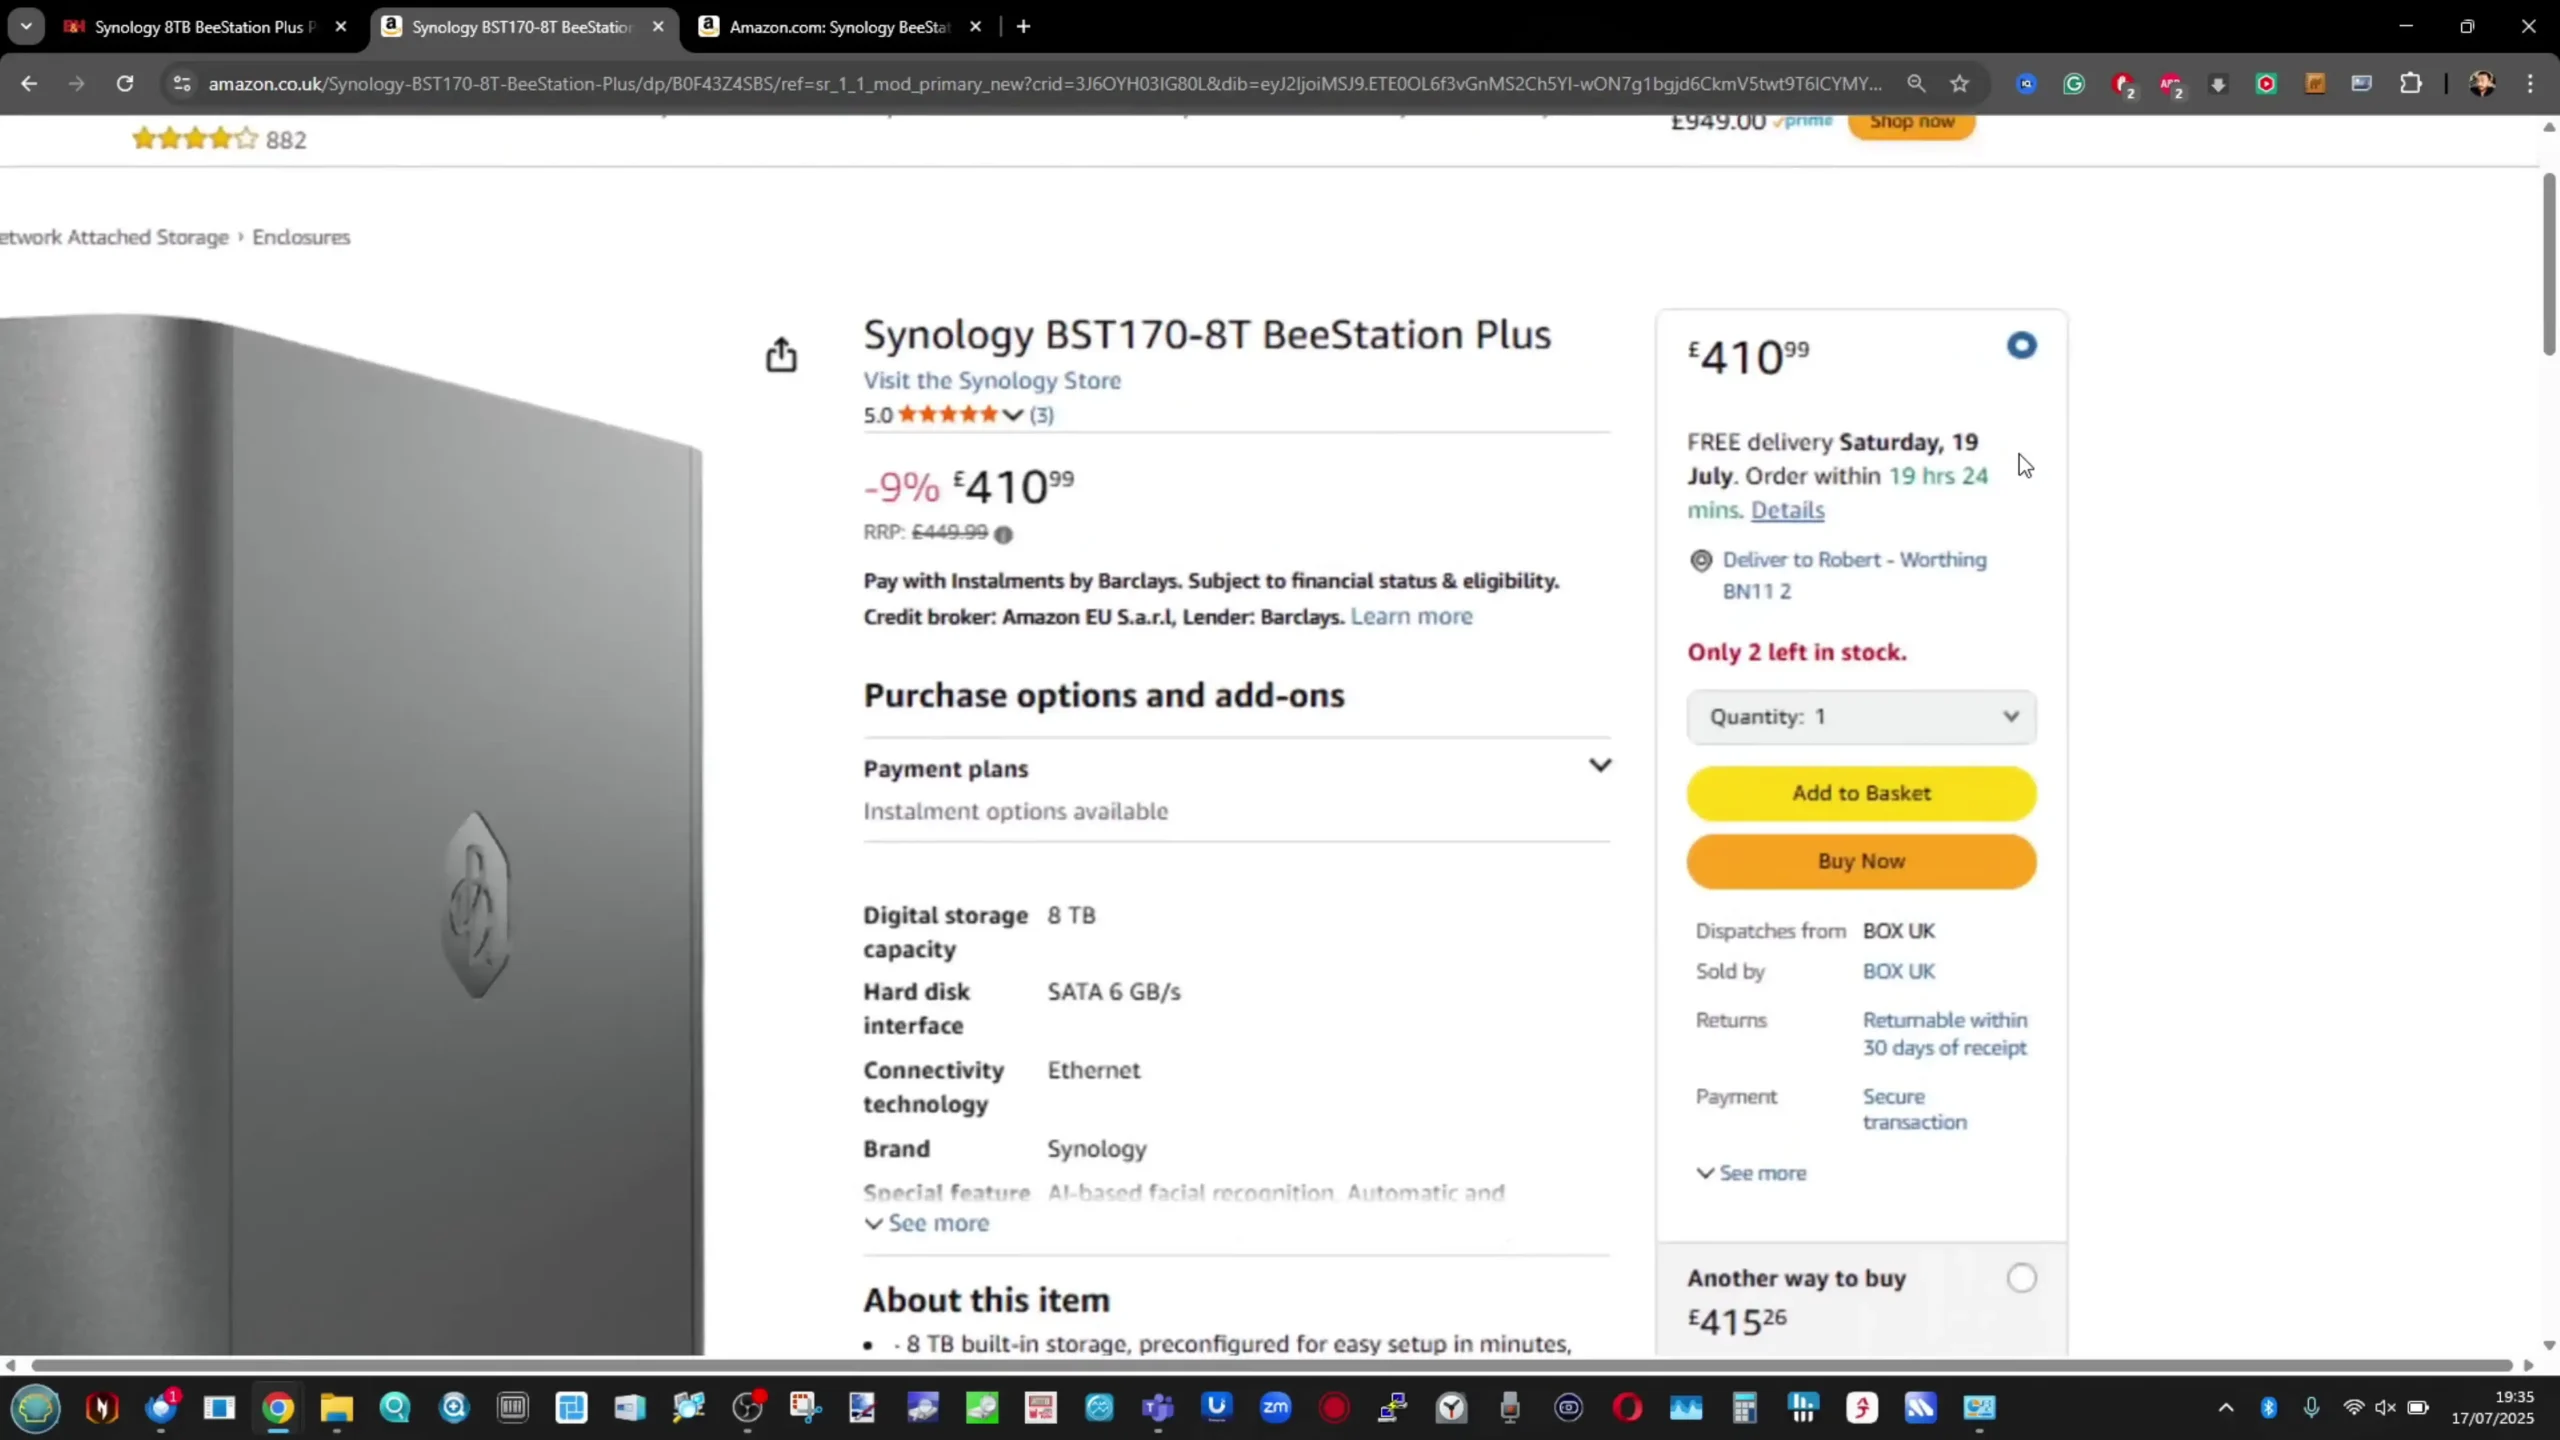Bookmark this page with the star icon
Screen dimensions: 2560x1440
pos(1959,84)
